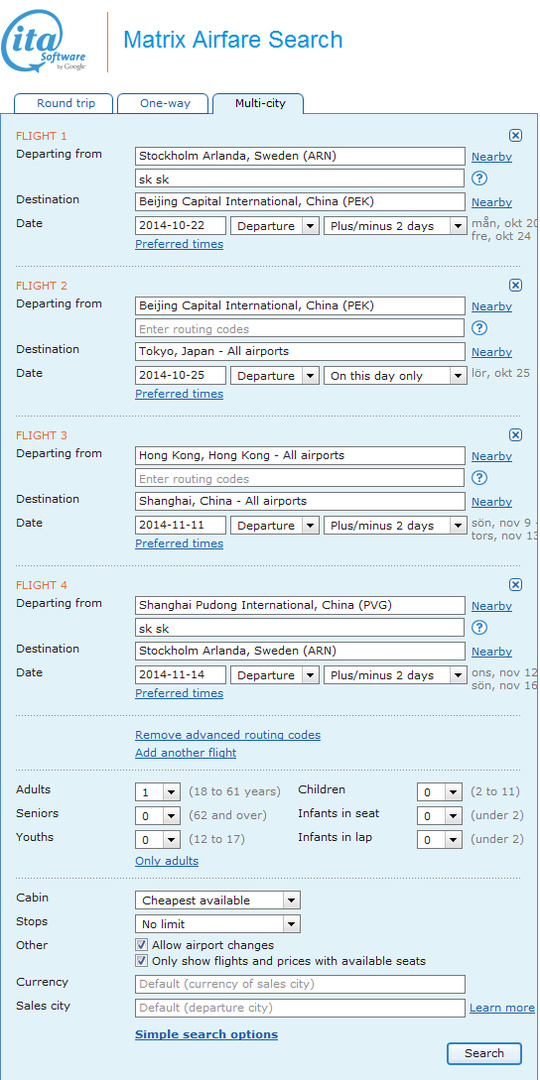The image size is (540, 1080).
Task: Click the Currency input field
Action: 300,984
